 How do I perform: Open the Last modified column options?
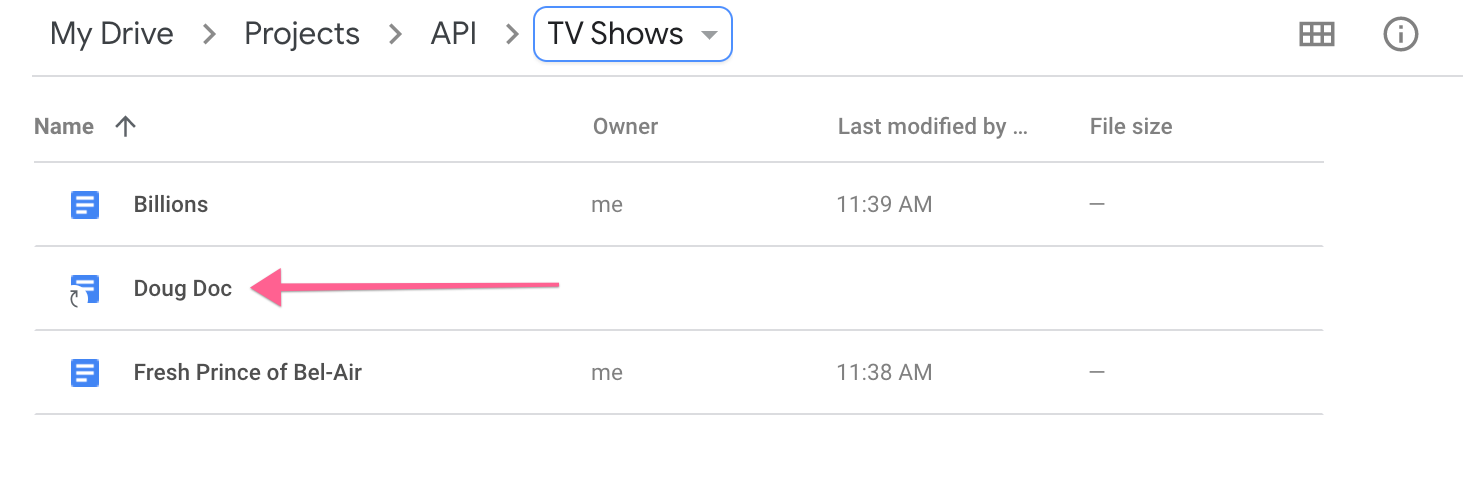click(932, 127)
